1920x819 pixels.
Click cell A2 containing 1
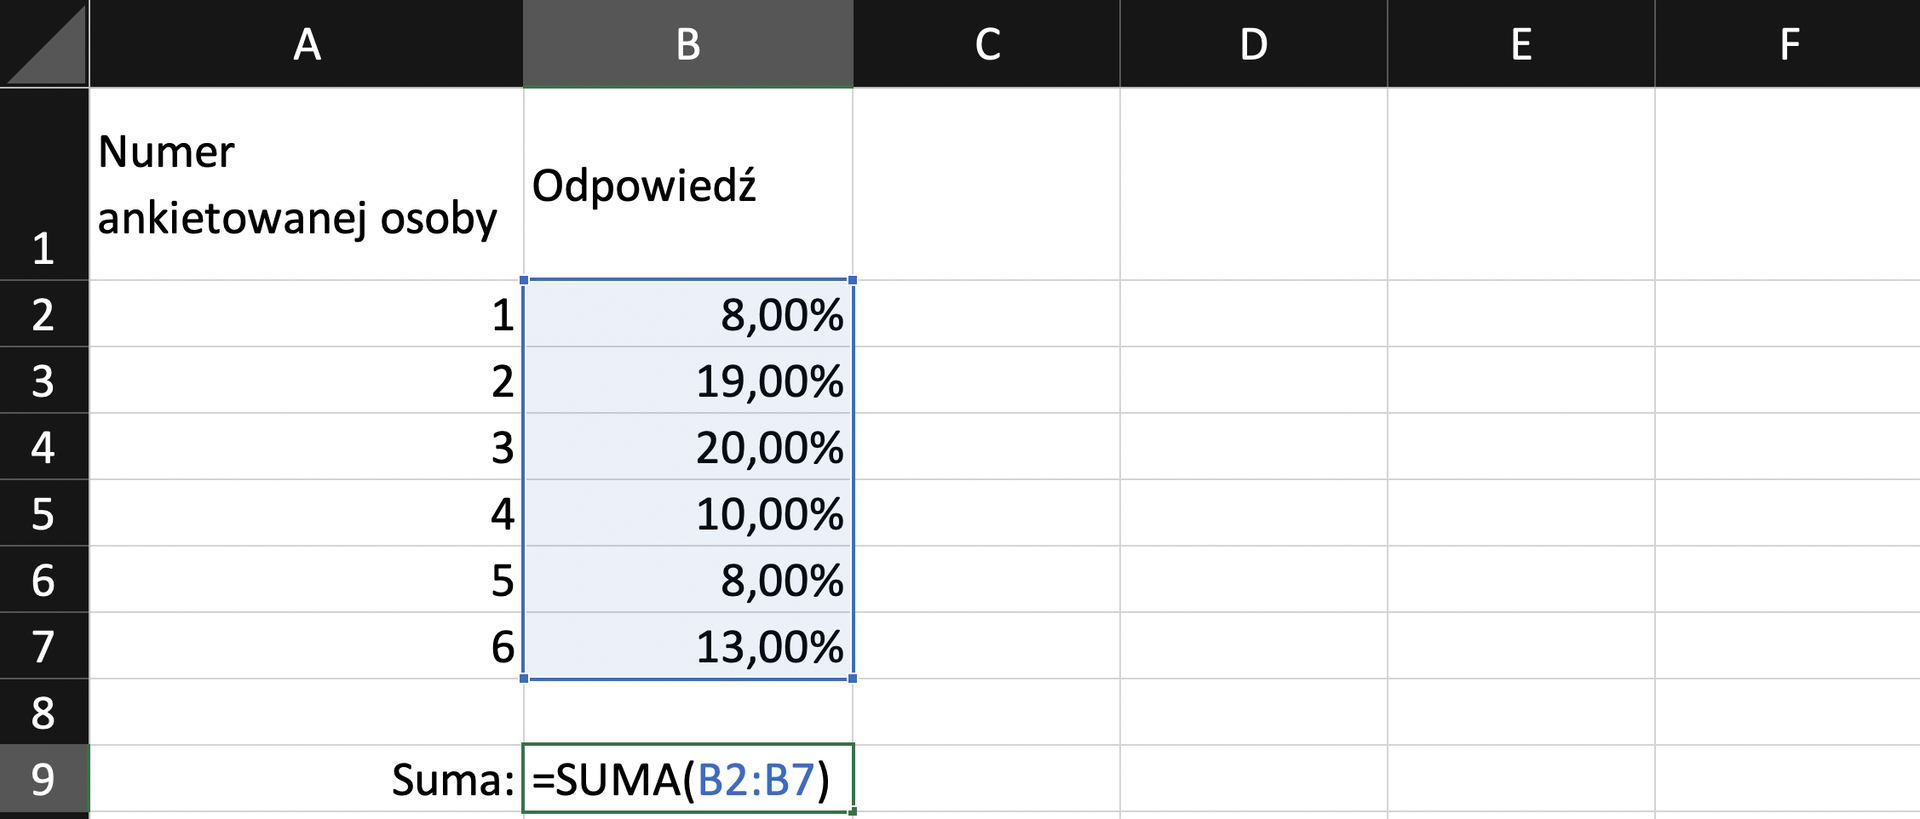pos(306,314)
